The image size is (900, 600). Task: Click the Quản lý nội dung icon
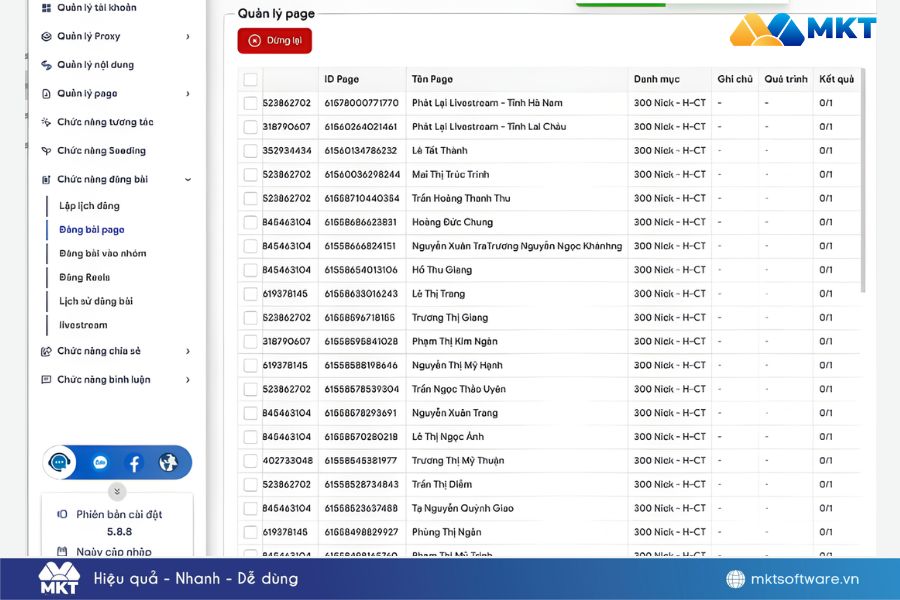pyautogui.click(x=46, y=65)
